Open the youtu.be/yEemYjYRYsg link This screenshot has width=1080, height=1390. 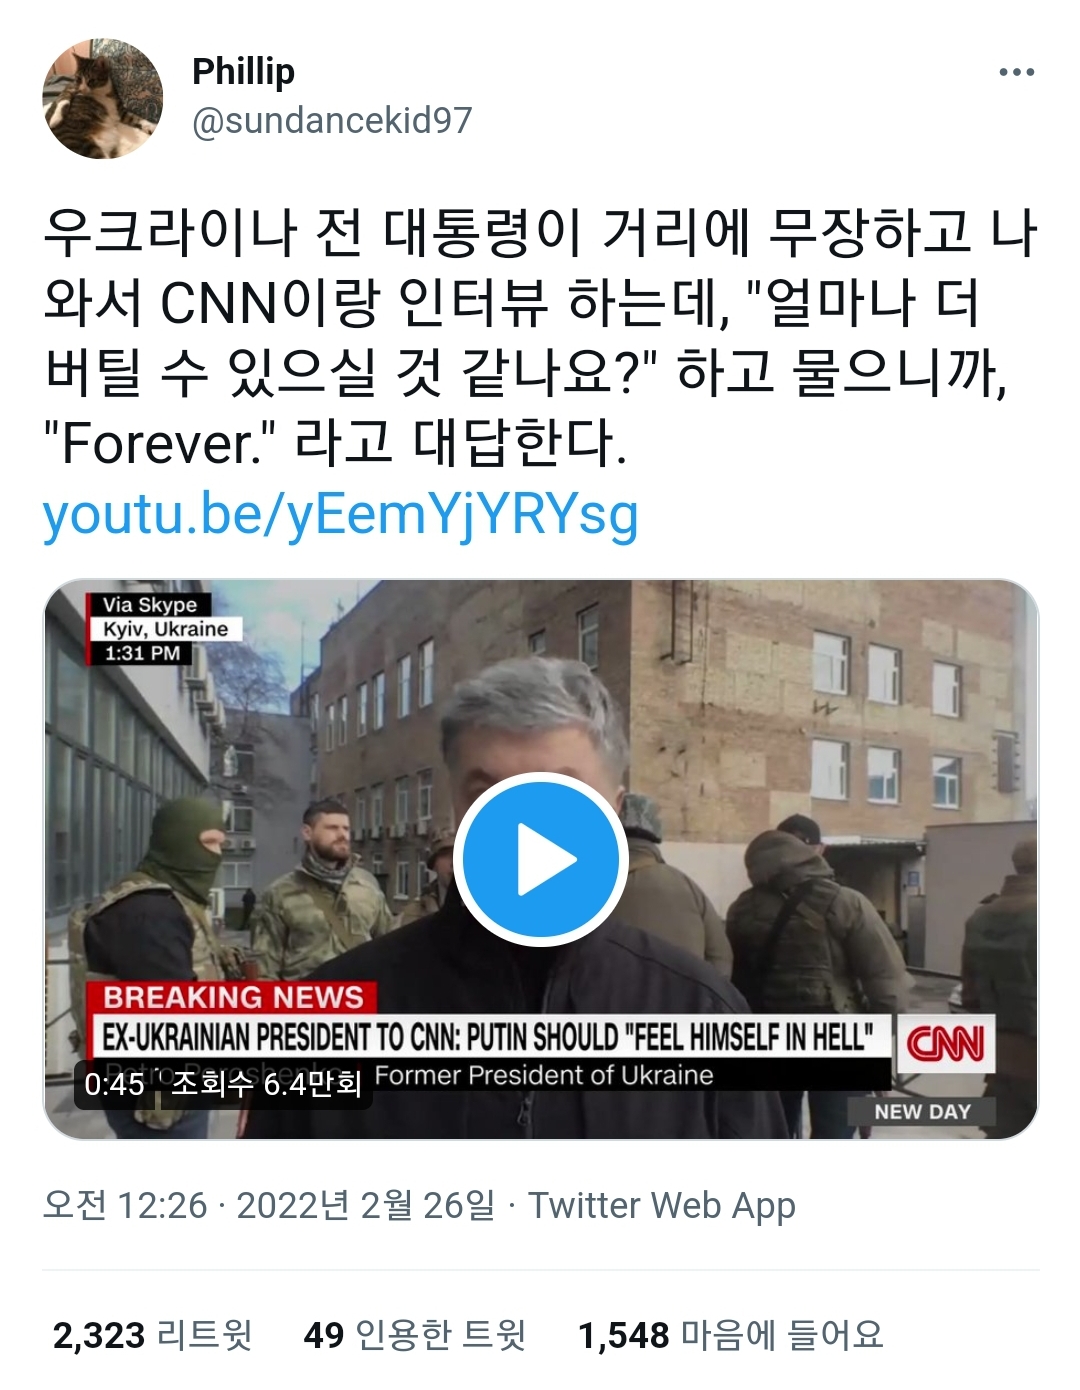(340, 514)
